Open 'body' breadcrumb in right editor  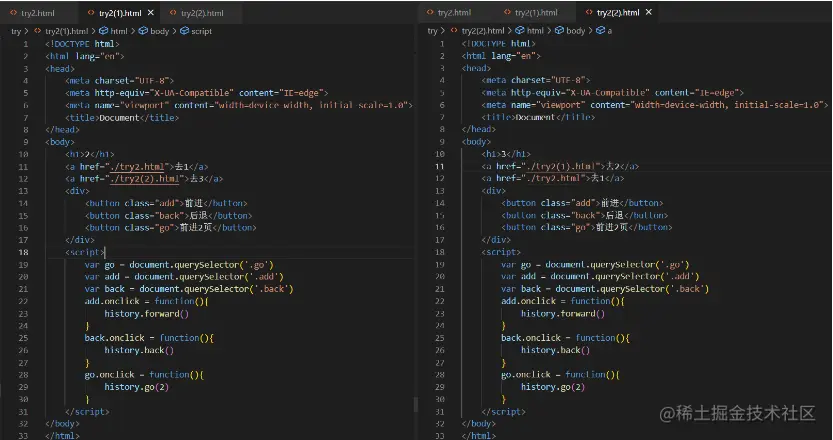pyautogui.click(x=575, y=31)
